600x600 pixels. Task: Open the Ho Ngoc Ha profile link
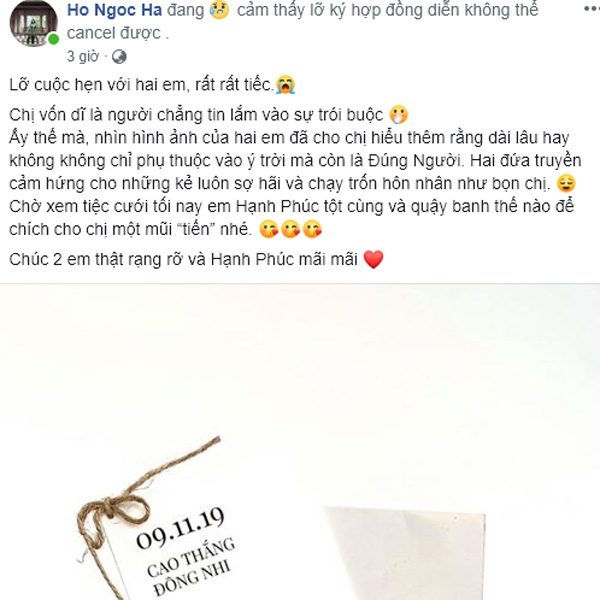tap(114, 10)
